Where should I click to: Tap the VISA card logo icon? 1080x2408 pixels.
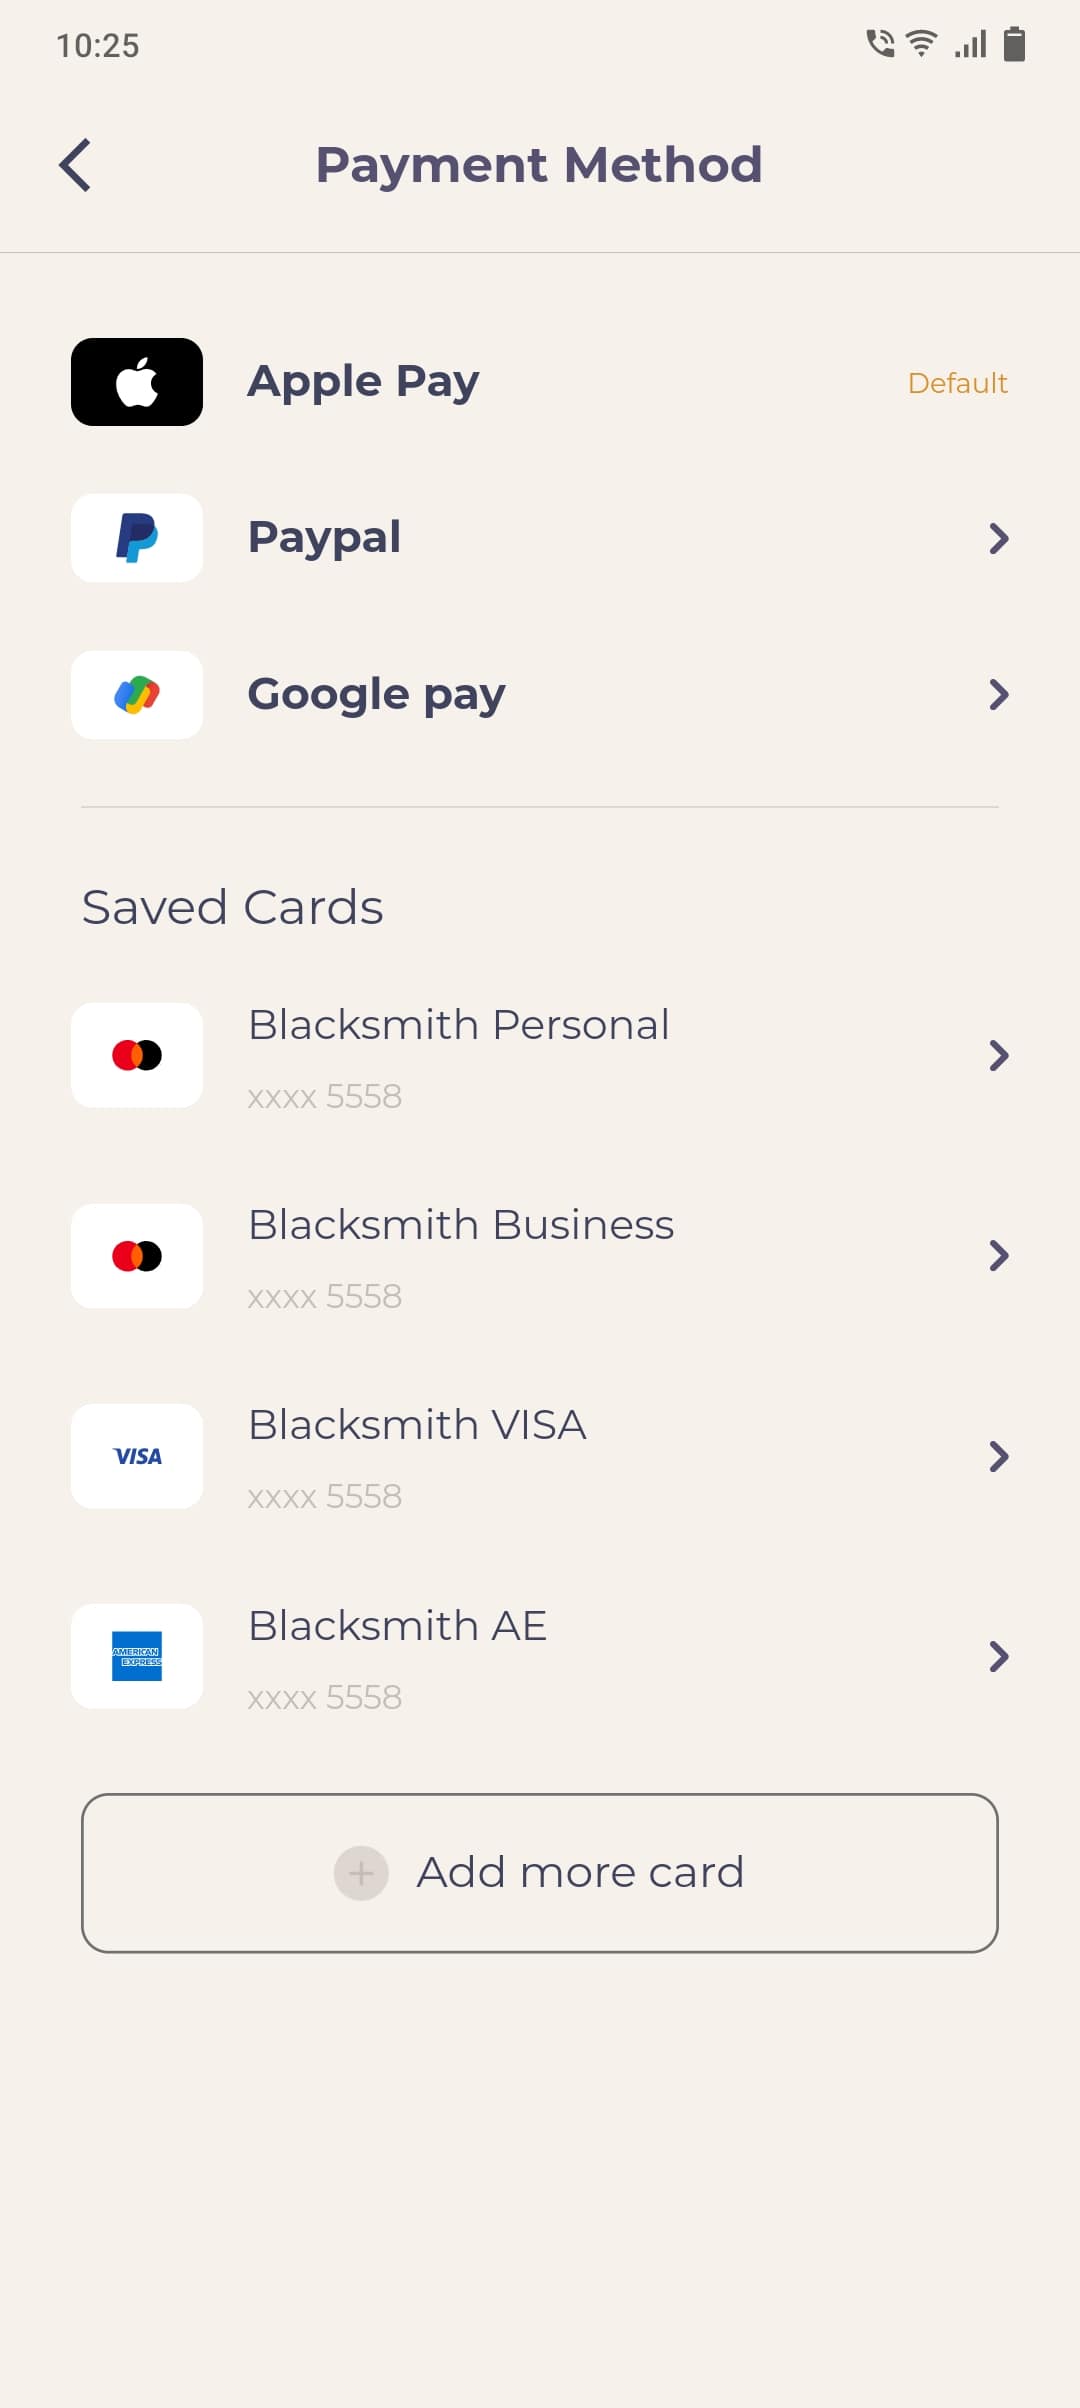[x=137, y=1456]
